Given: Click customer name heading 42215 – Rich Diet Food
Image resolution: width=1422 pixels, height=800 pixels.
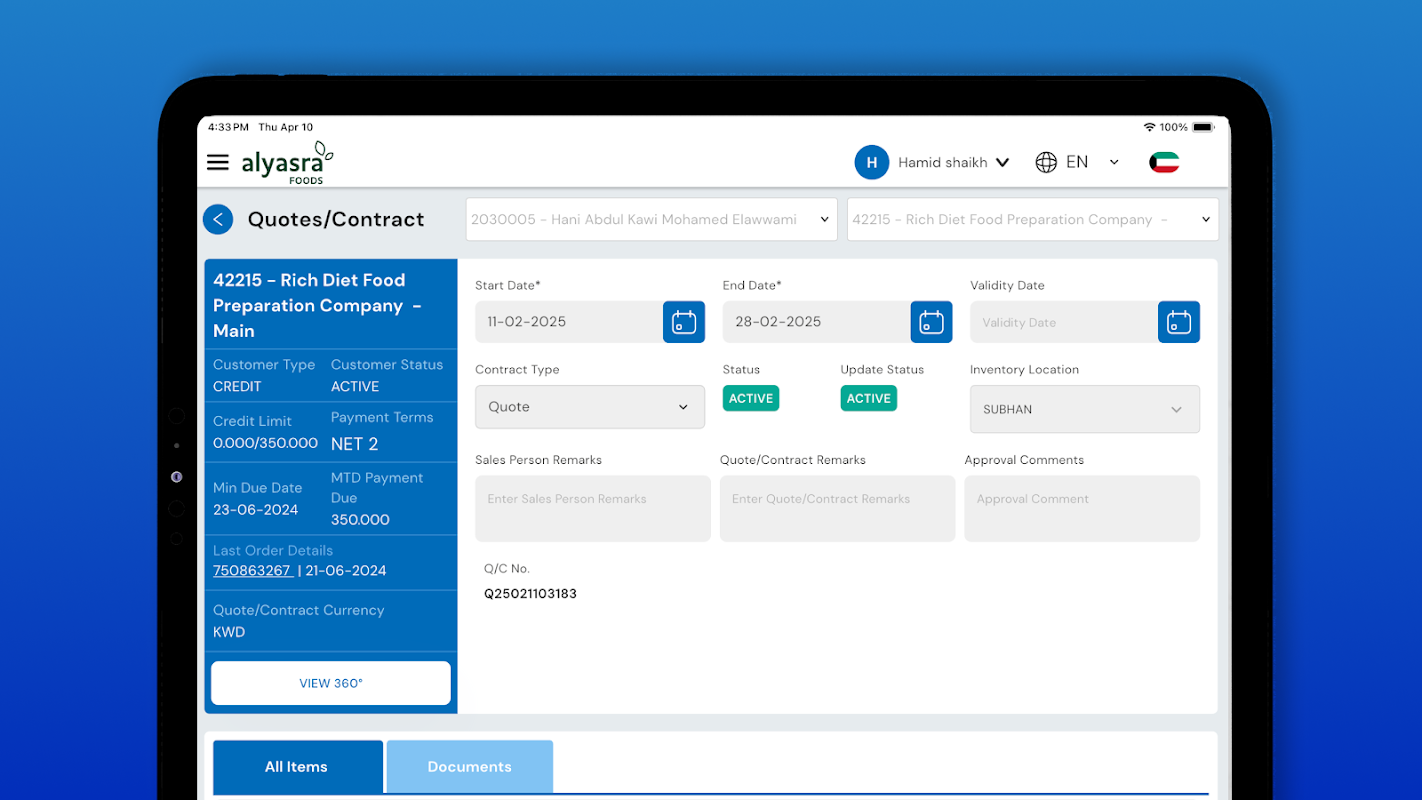Looking at the screenshot, I should pyautogui.click(x=317, y=305).
